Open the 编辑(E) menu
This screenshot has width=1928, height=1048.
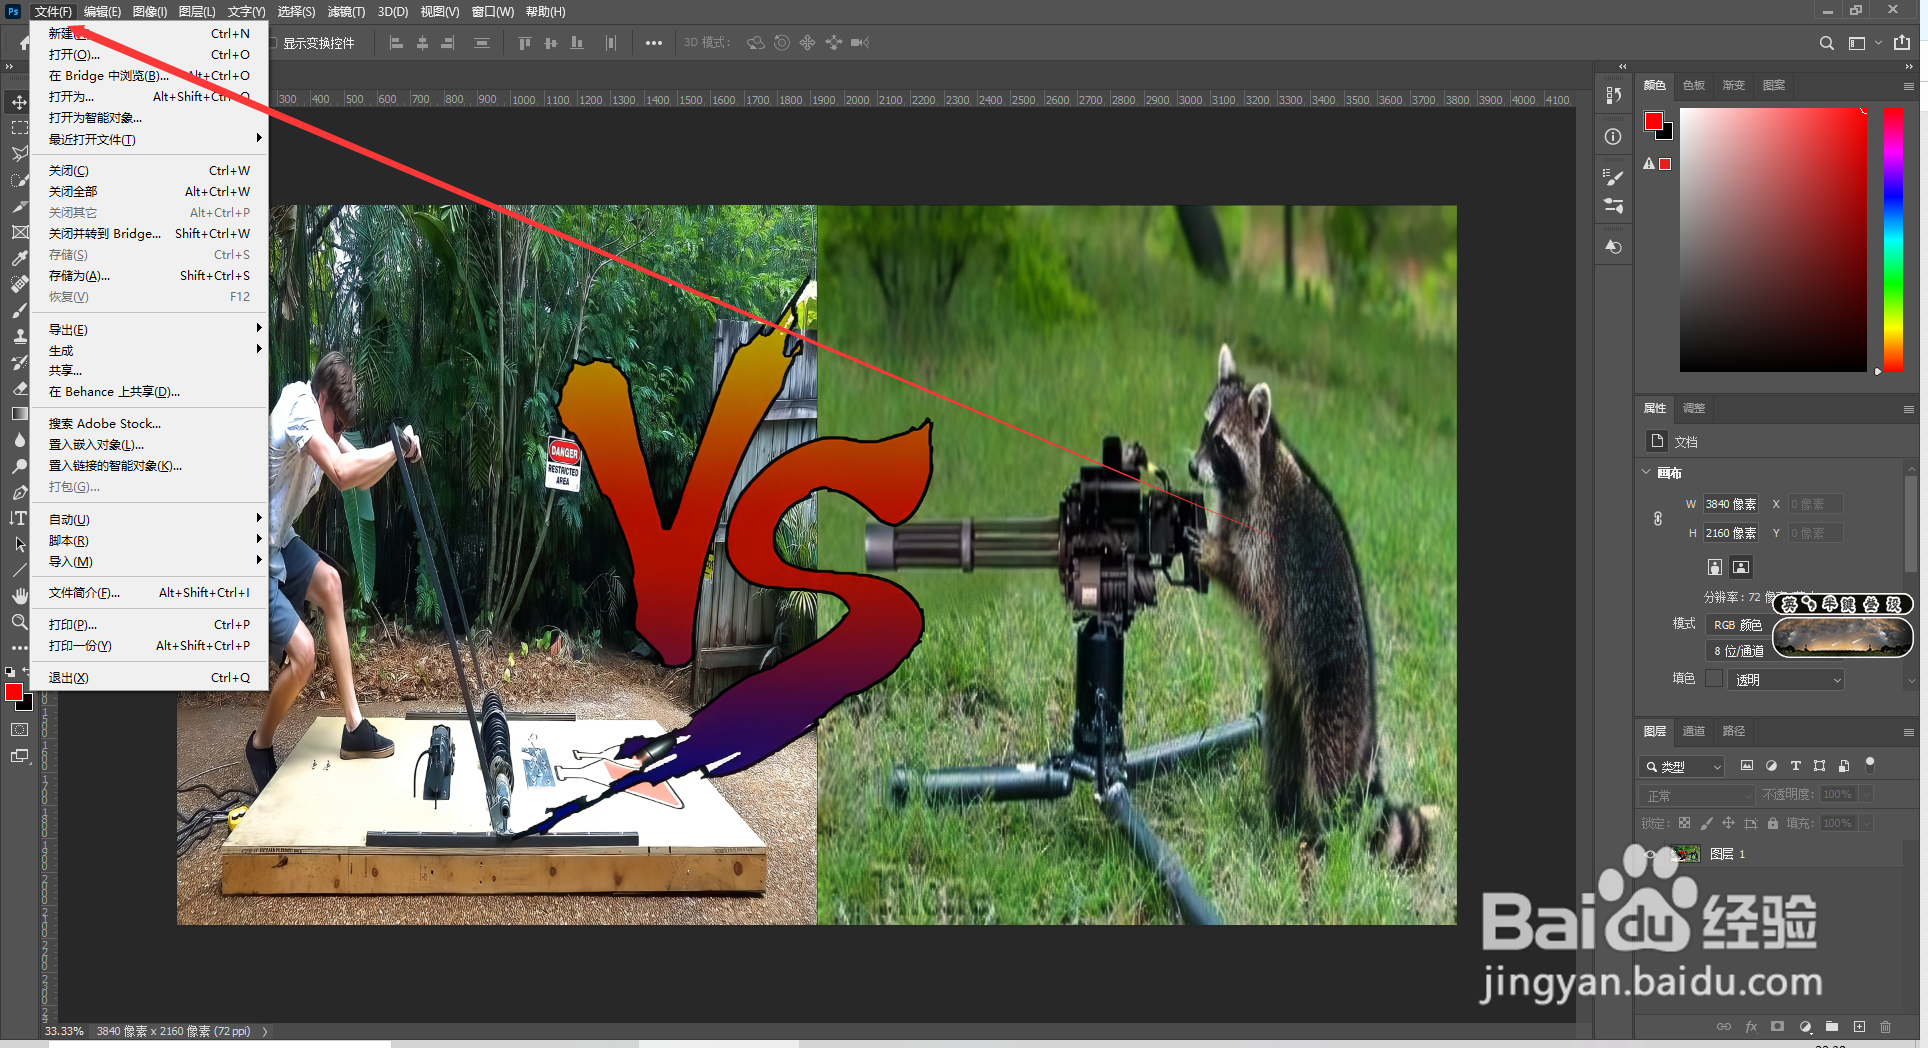(102, 12)
